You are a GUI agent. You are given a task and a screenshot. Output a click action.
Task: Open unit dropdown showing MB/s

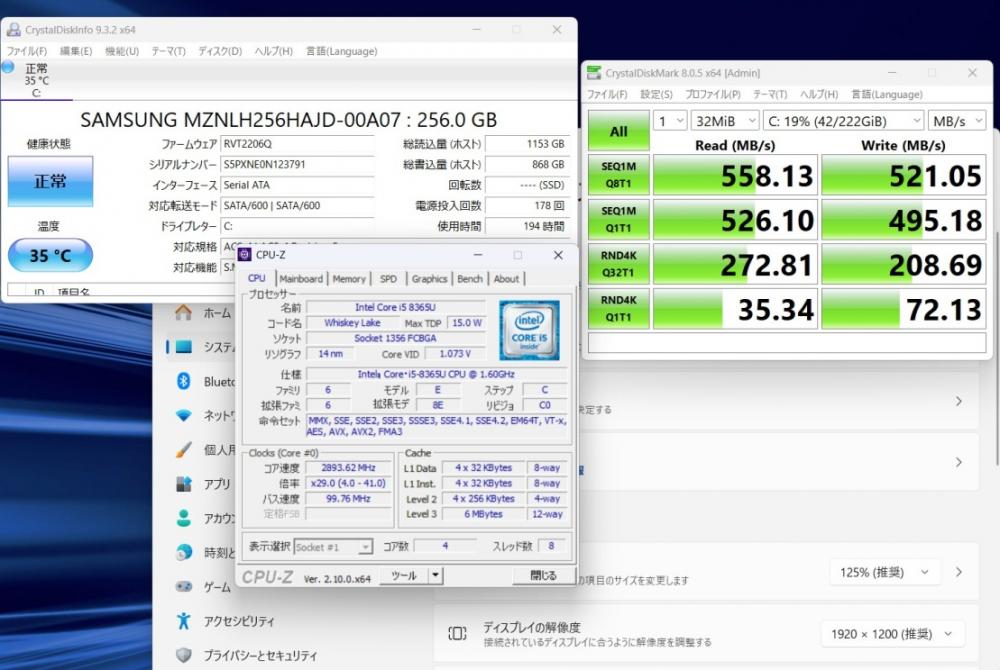coord(957,120)
